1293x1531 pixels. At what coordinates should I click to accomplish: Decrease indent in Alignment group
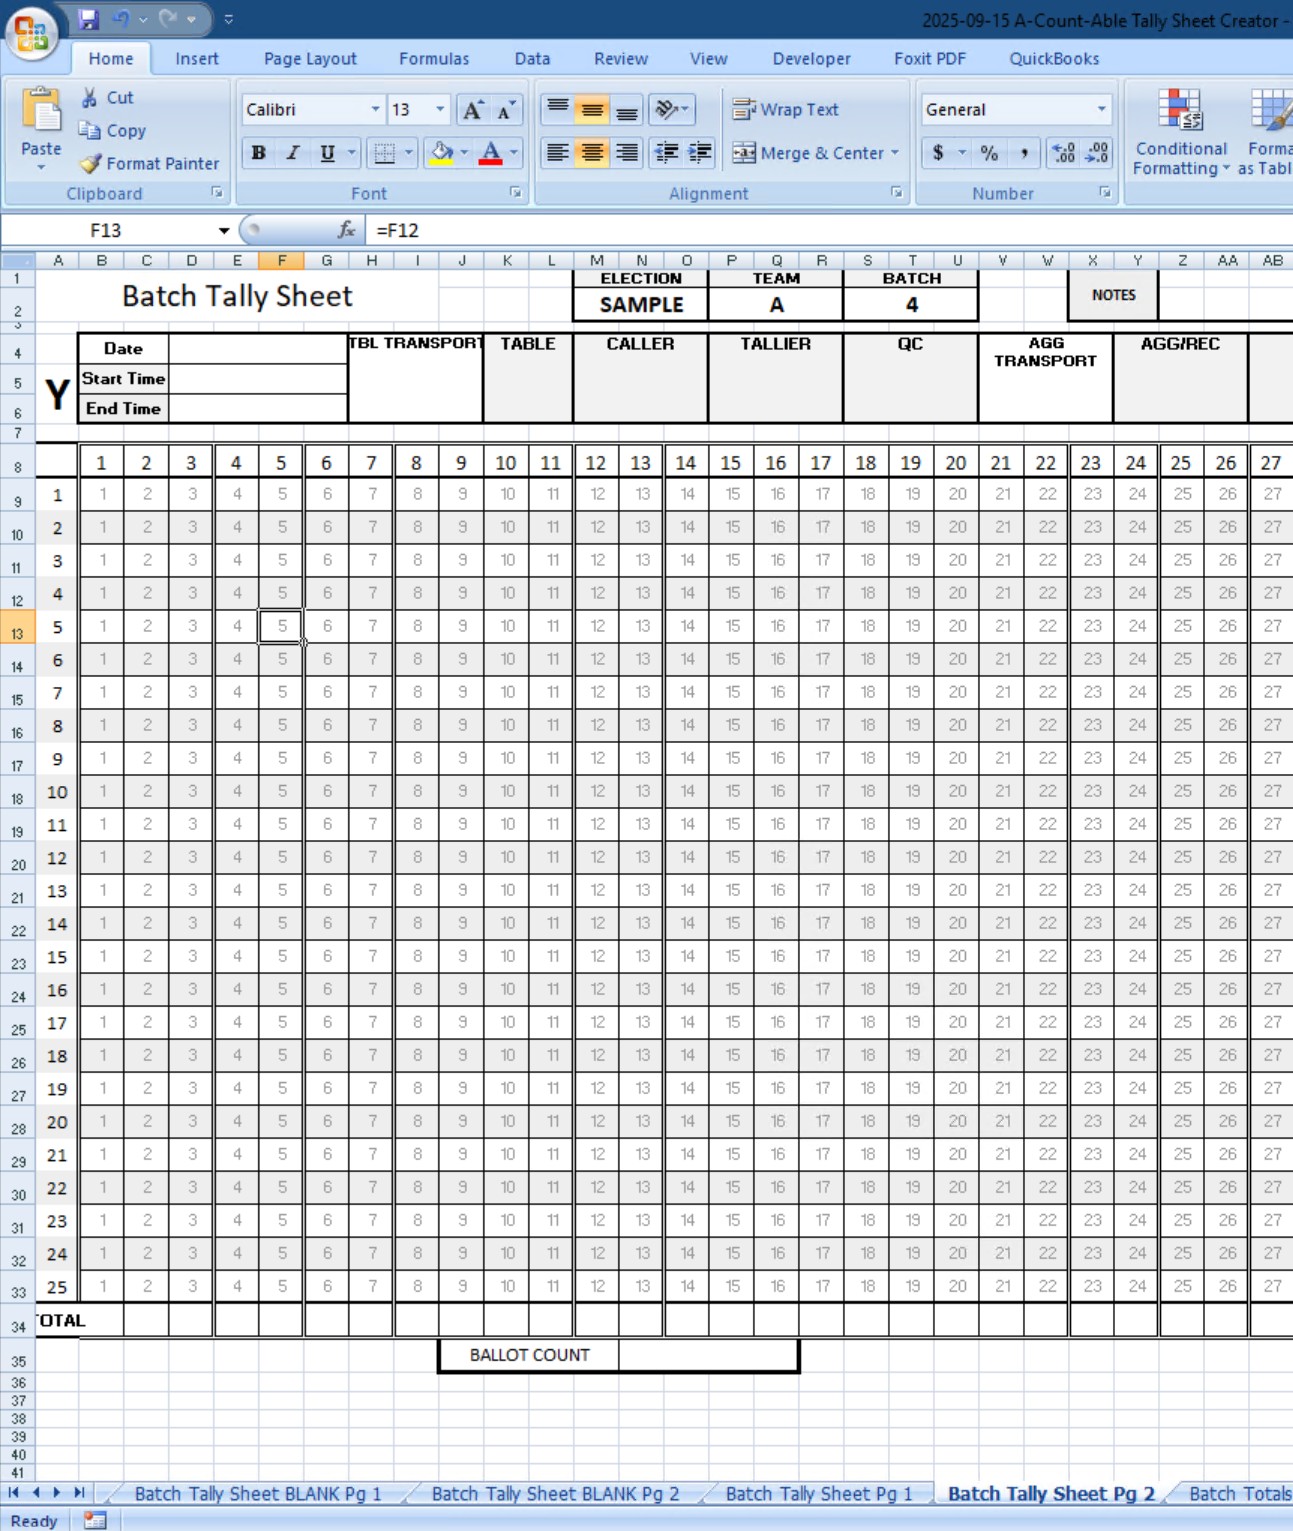click(x=666, y=152)
